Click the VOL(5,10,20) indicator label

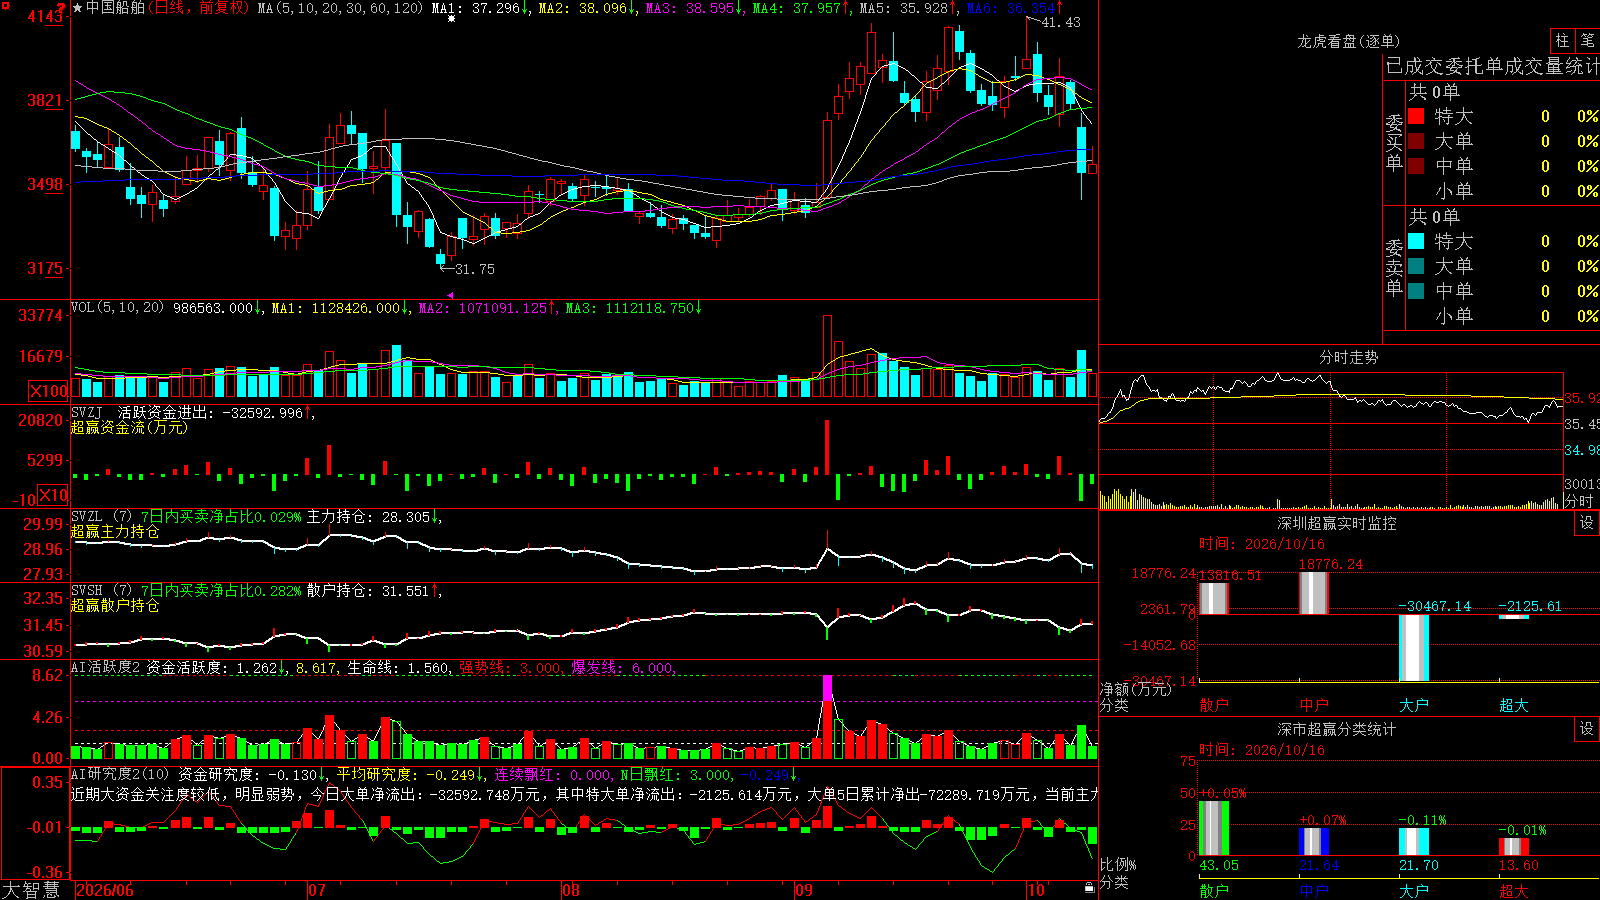pyautogui.click(x=117, y=308)
